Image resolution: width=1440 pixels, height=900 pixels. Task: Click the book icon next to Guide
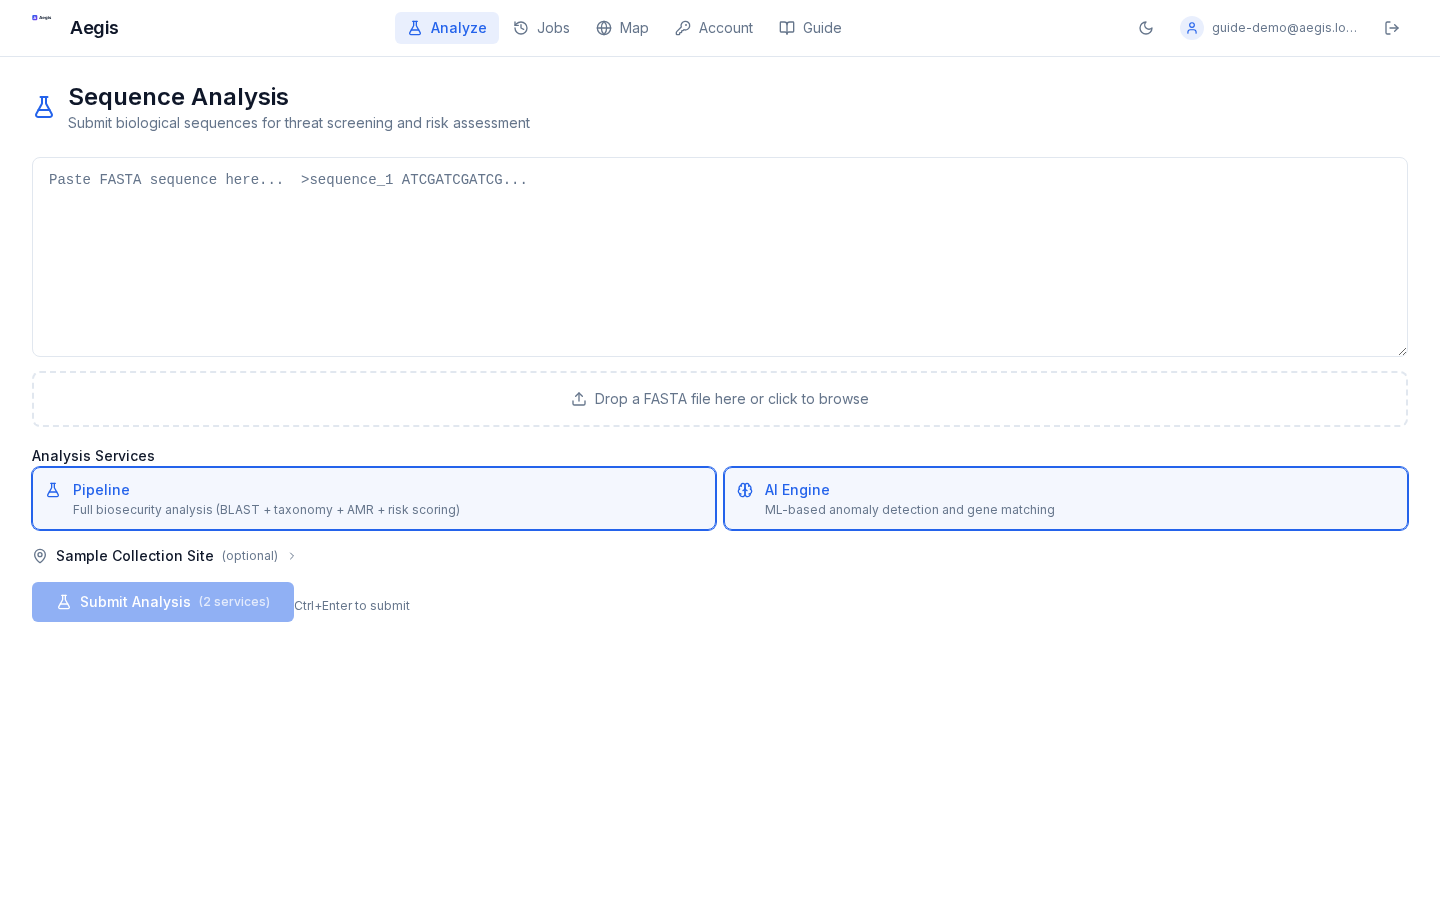point(787,28)
